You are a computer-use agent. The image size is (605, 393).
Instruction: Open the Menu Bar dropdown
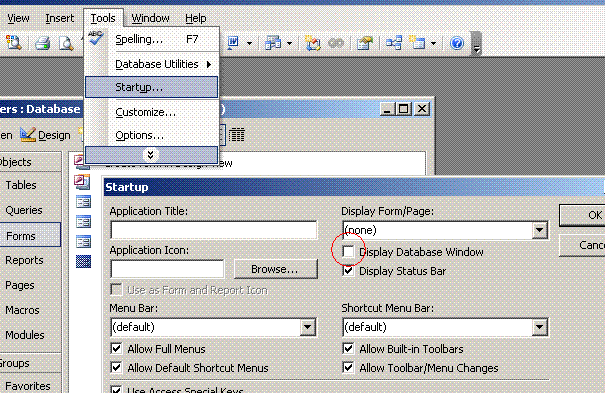tap(308, 327)
